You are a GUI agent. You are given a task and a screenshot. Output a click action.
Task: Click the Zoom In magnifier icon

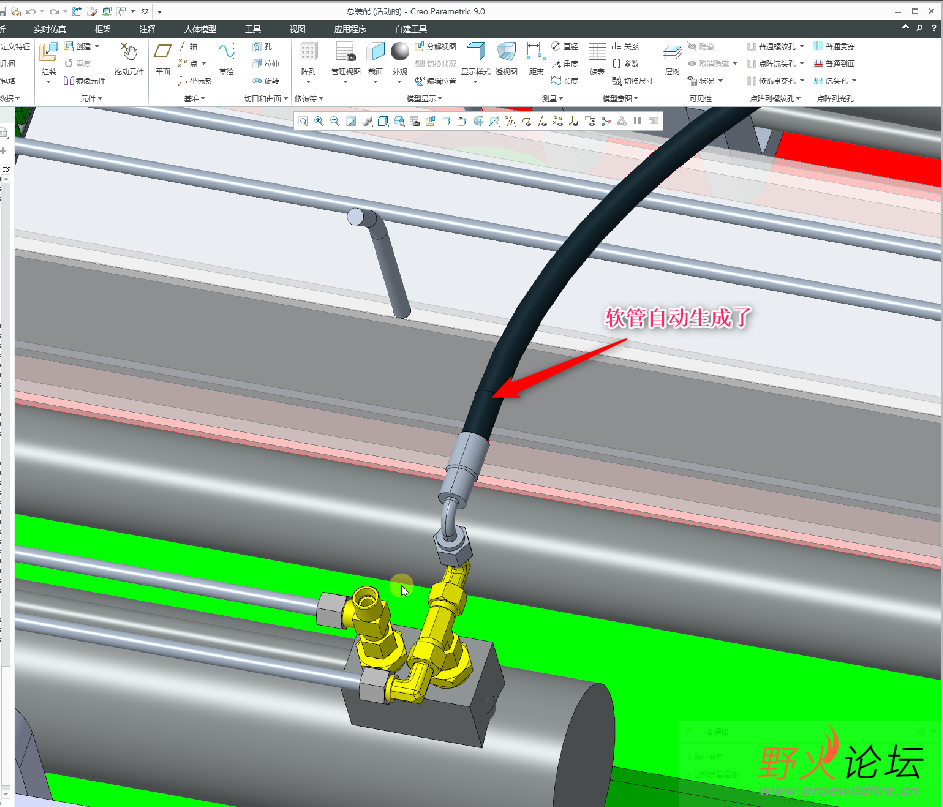click(x=319, y=121)
